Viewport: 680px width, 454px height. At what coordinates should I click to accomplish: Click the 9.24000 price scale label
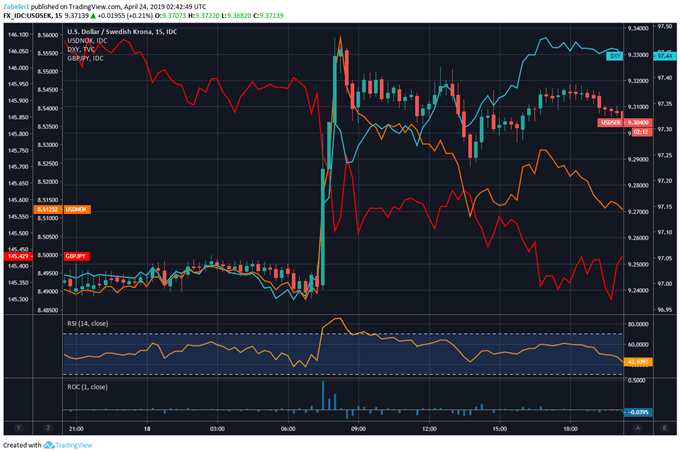638,291
